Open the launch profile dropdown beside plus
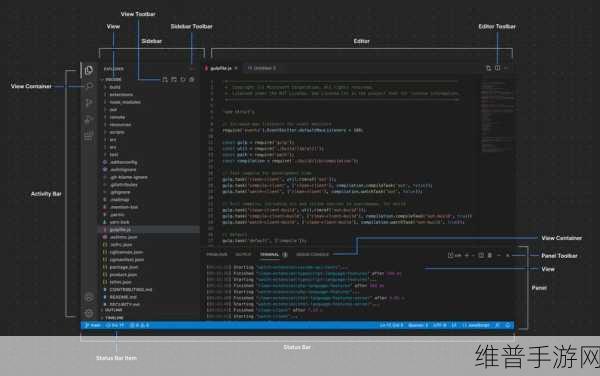 tap(473, 255)
